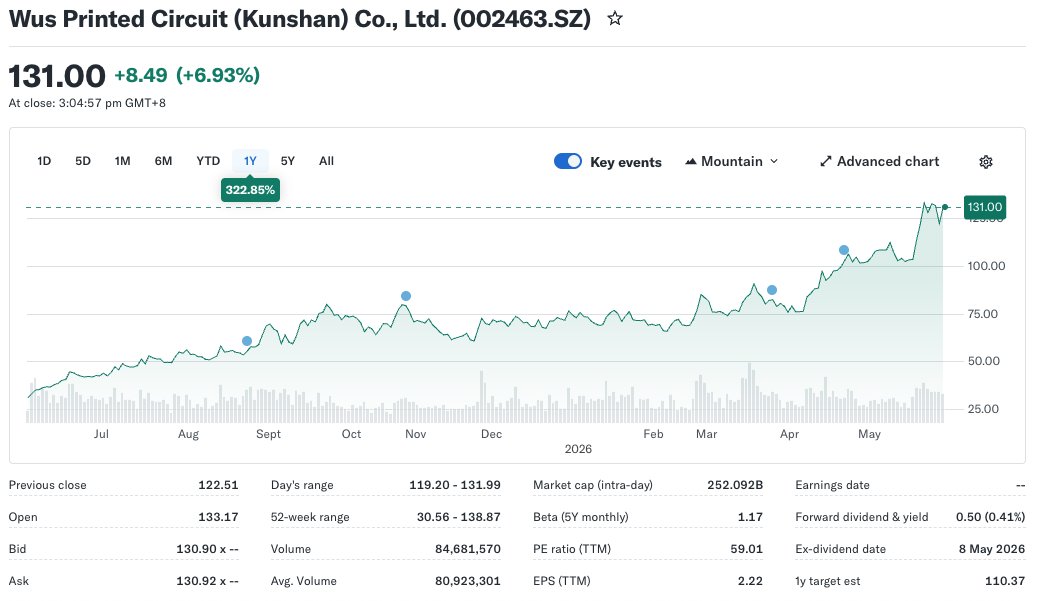Click the Earnings date label
Image resolution: width=1040 pixels, height=601 pixels.
pyautogui.click(x=832, y=485)
